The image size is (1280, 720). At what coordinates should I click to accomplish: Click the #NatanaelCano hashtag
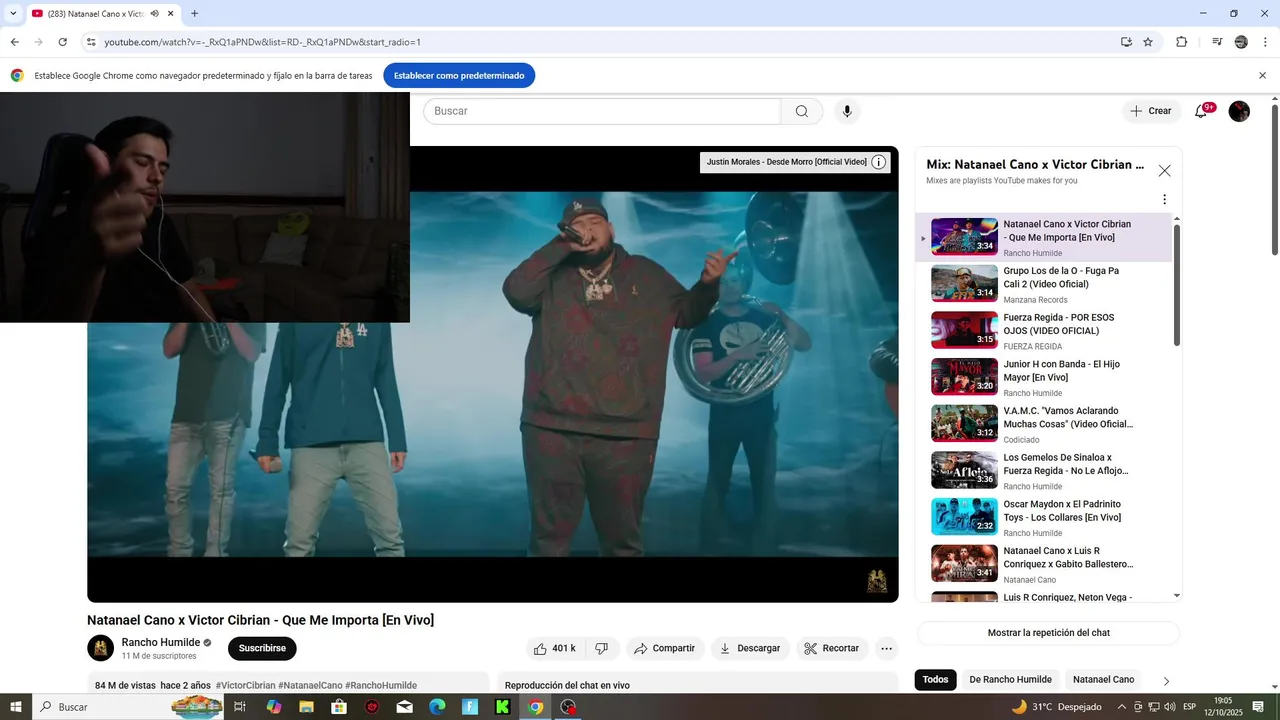[310, 685]
